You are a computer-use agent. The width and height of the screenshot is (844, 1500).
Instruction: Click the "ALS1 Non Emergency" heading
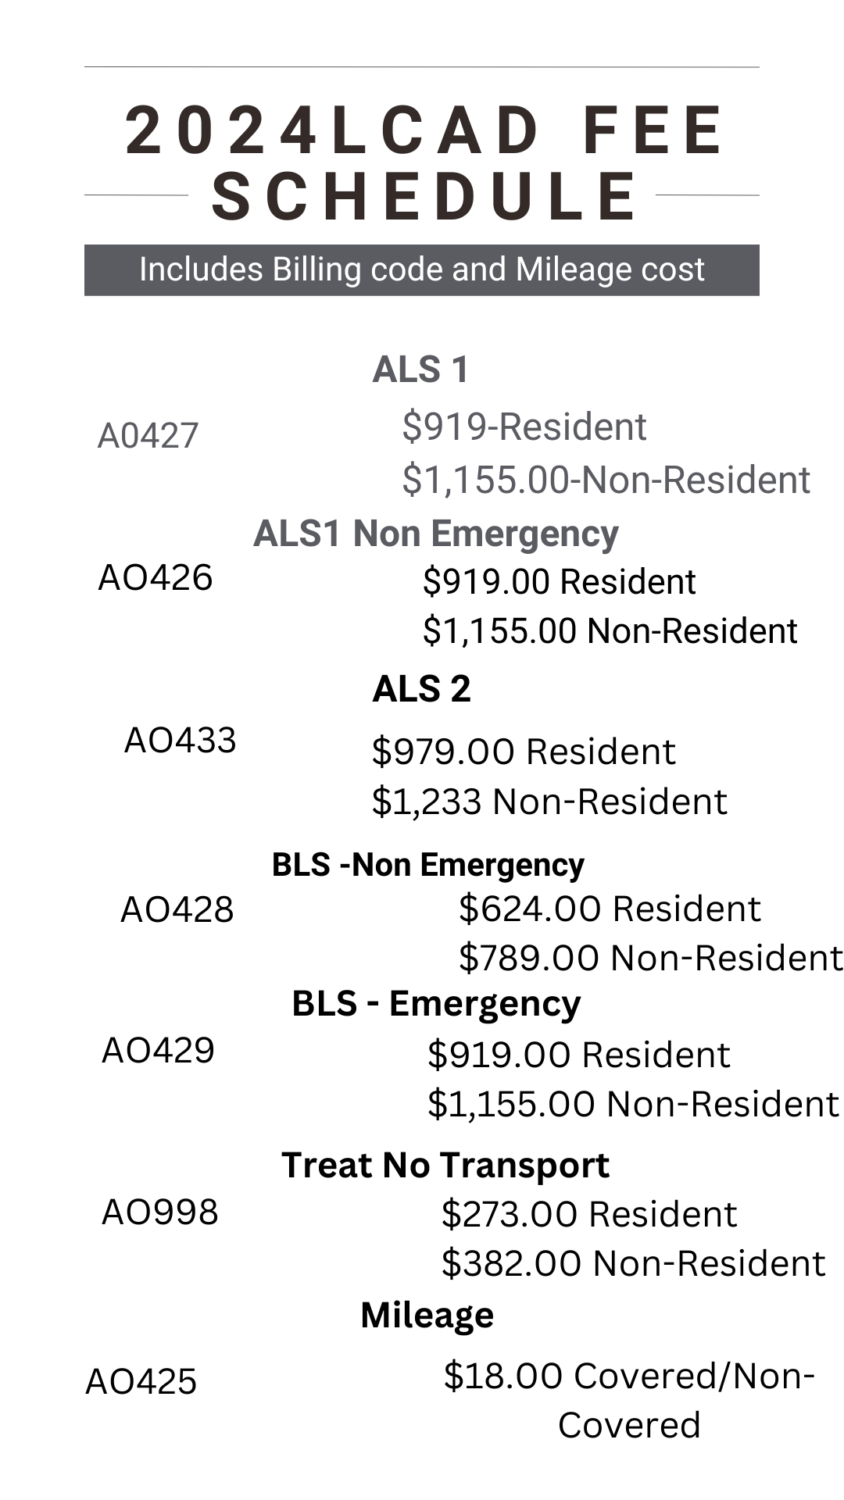(x=435, y=533)
